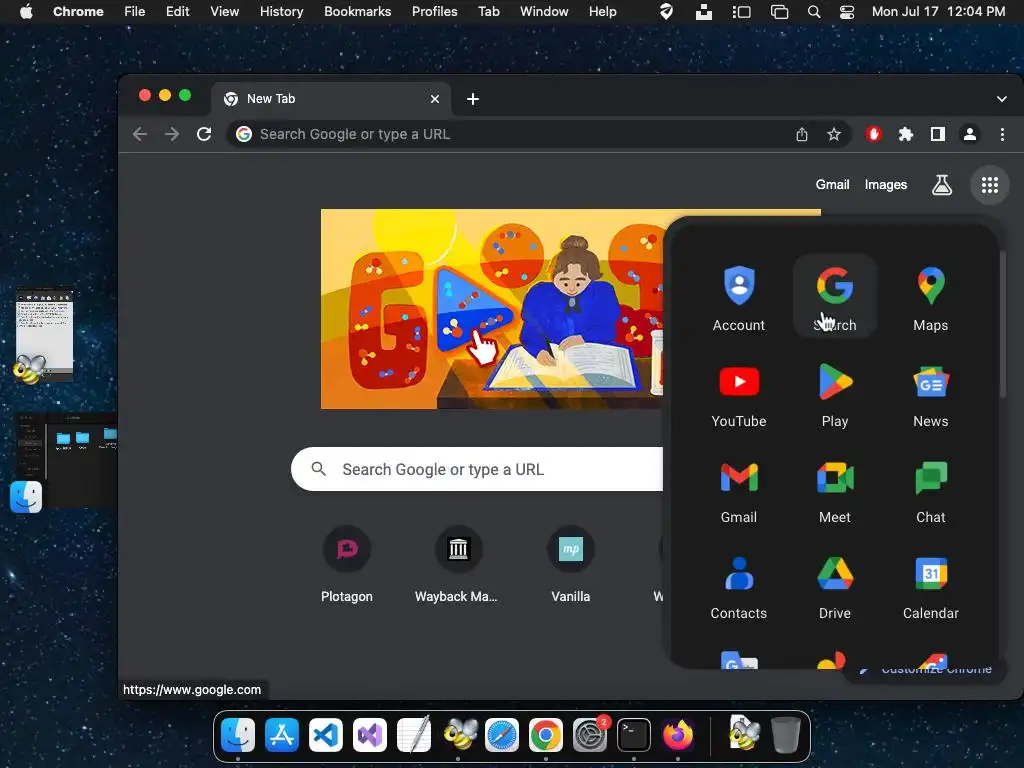Open the Chrome application menu
The image size is (1024, 768).
(x=78, y=11)
